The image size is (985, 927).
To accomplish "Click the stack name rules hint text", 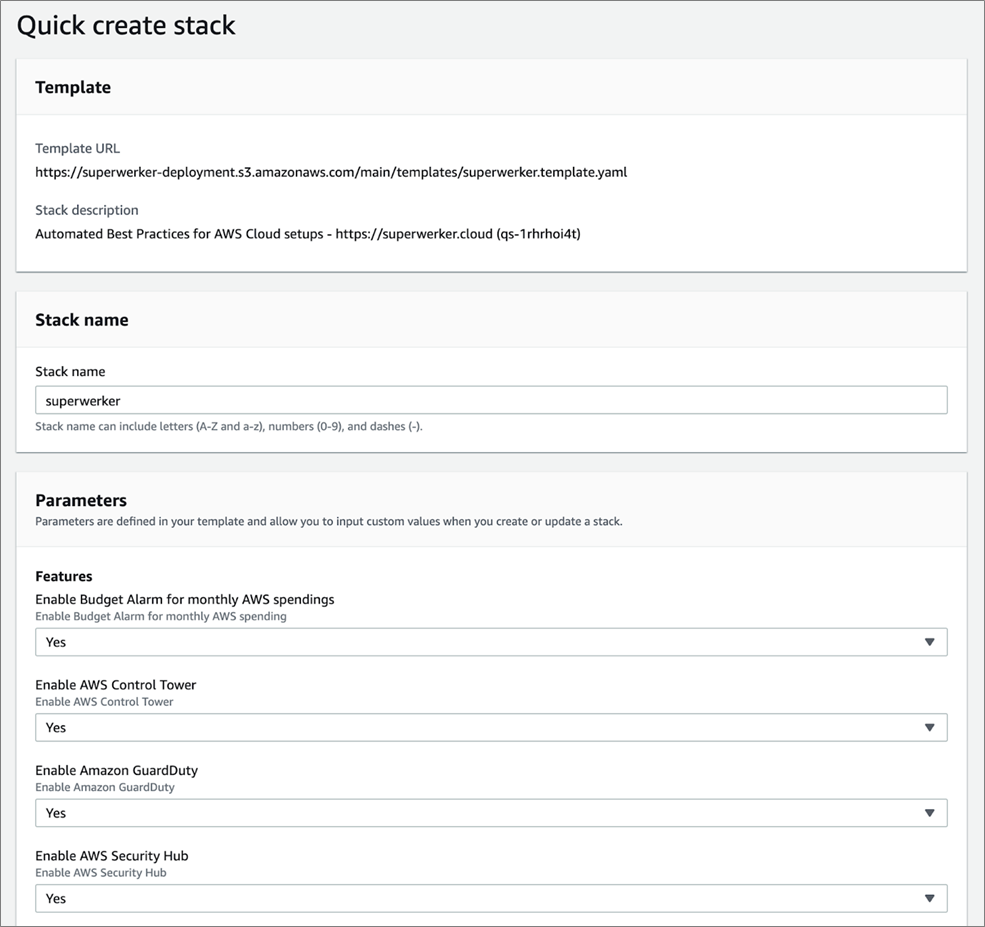I will tap(229, 426).
